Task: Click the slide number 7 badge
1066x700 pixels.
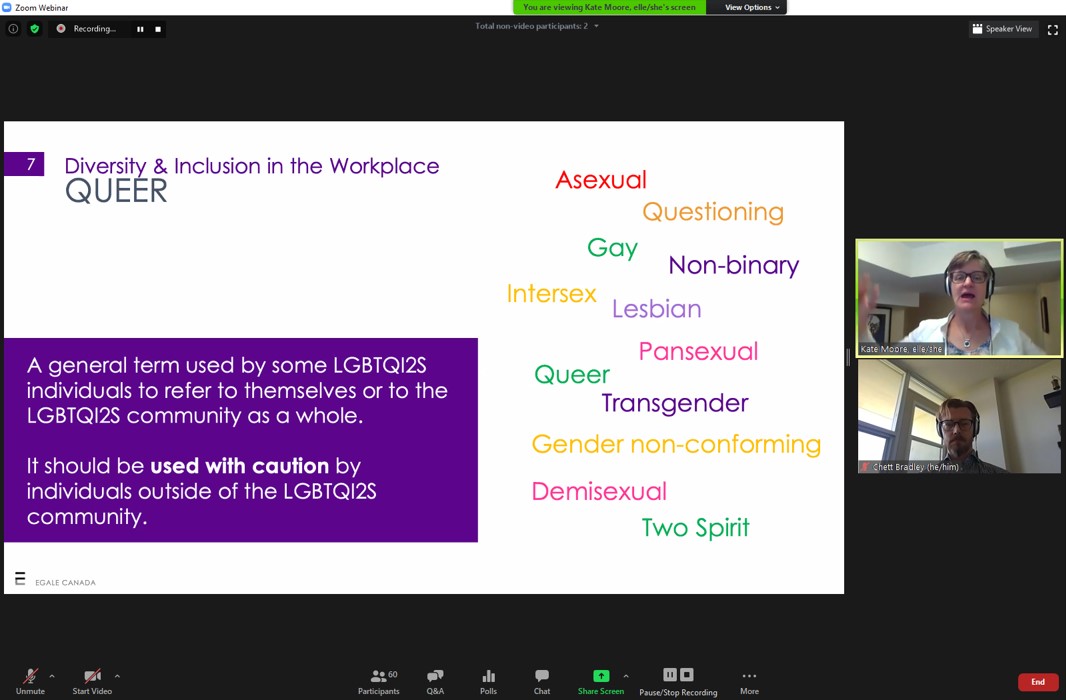Action: (24, 164)
